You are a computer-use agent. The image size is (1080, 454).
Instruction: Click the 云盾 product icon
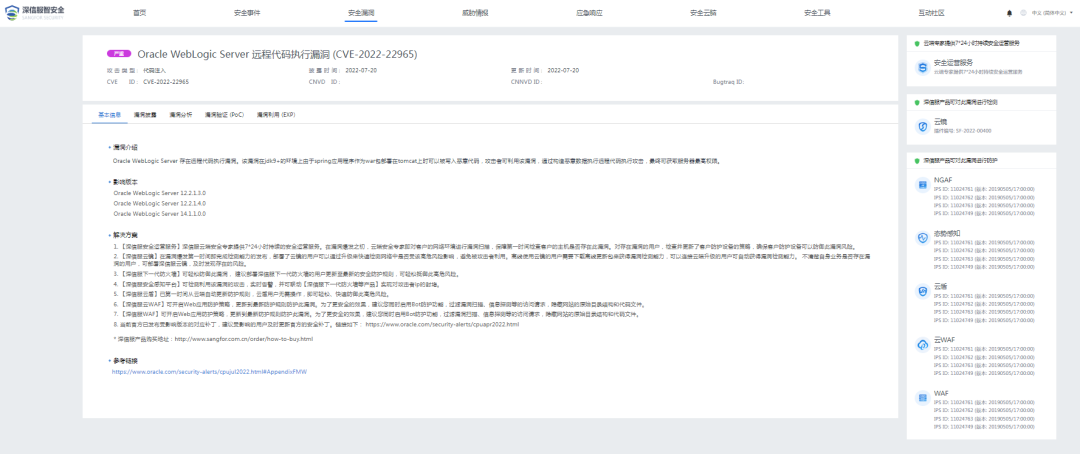pyautogui.click(x=922, y=291)
